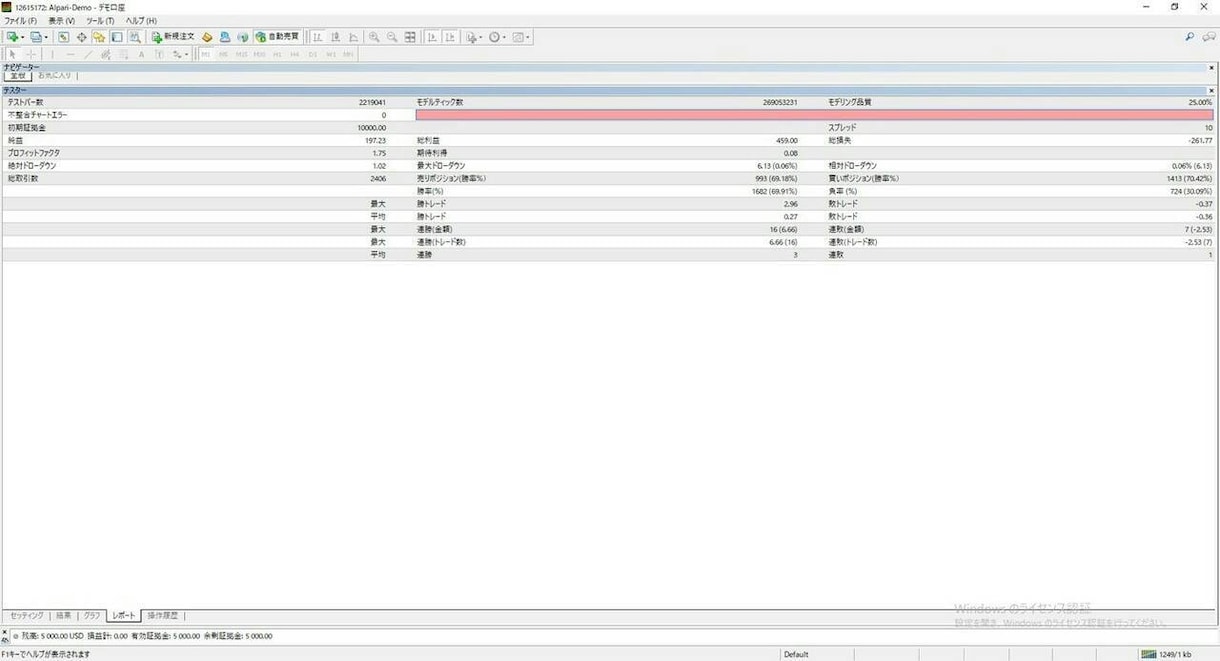This screenshot has height=661, width=1220.
Task: Open the Data Window crosshair icon
Action: (x=81, y=37)
